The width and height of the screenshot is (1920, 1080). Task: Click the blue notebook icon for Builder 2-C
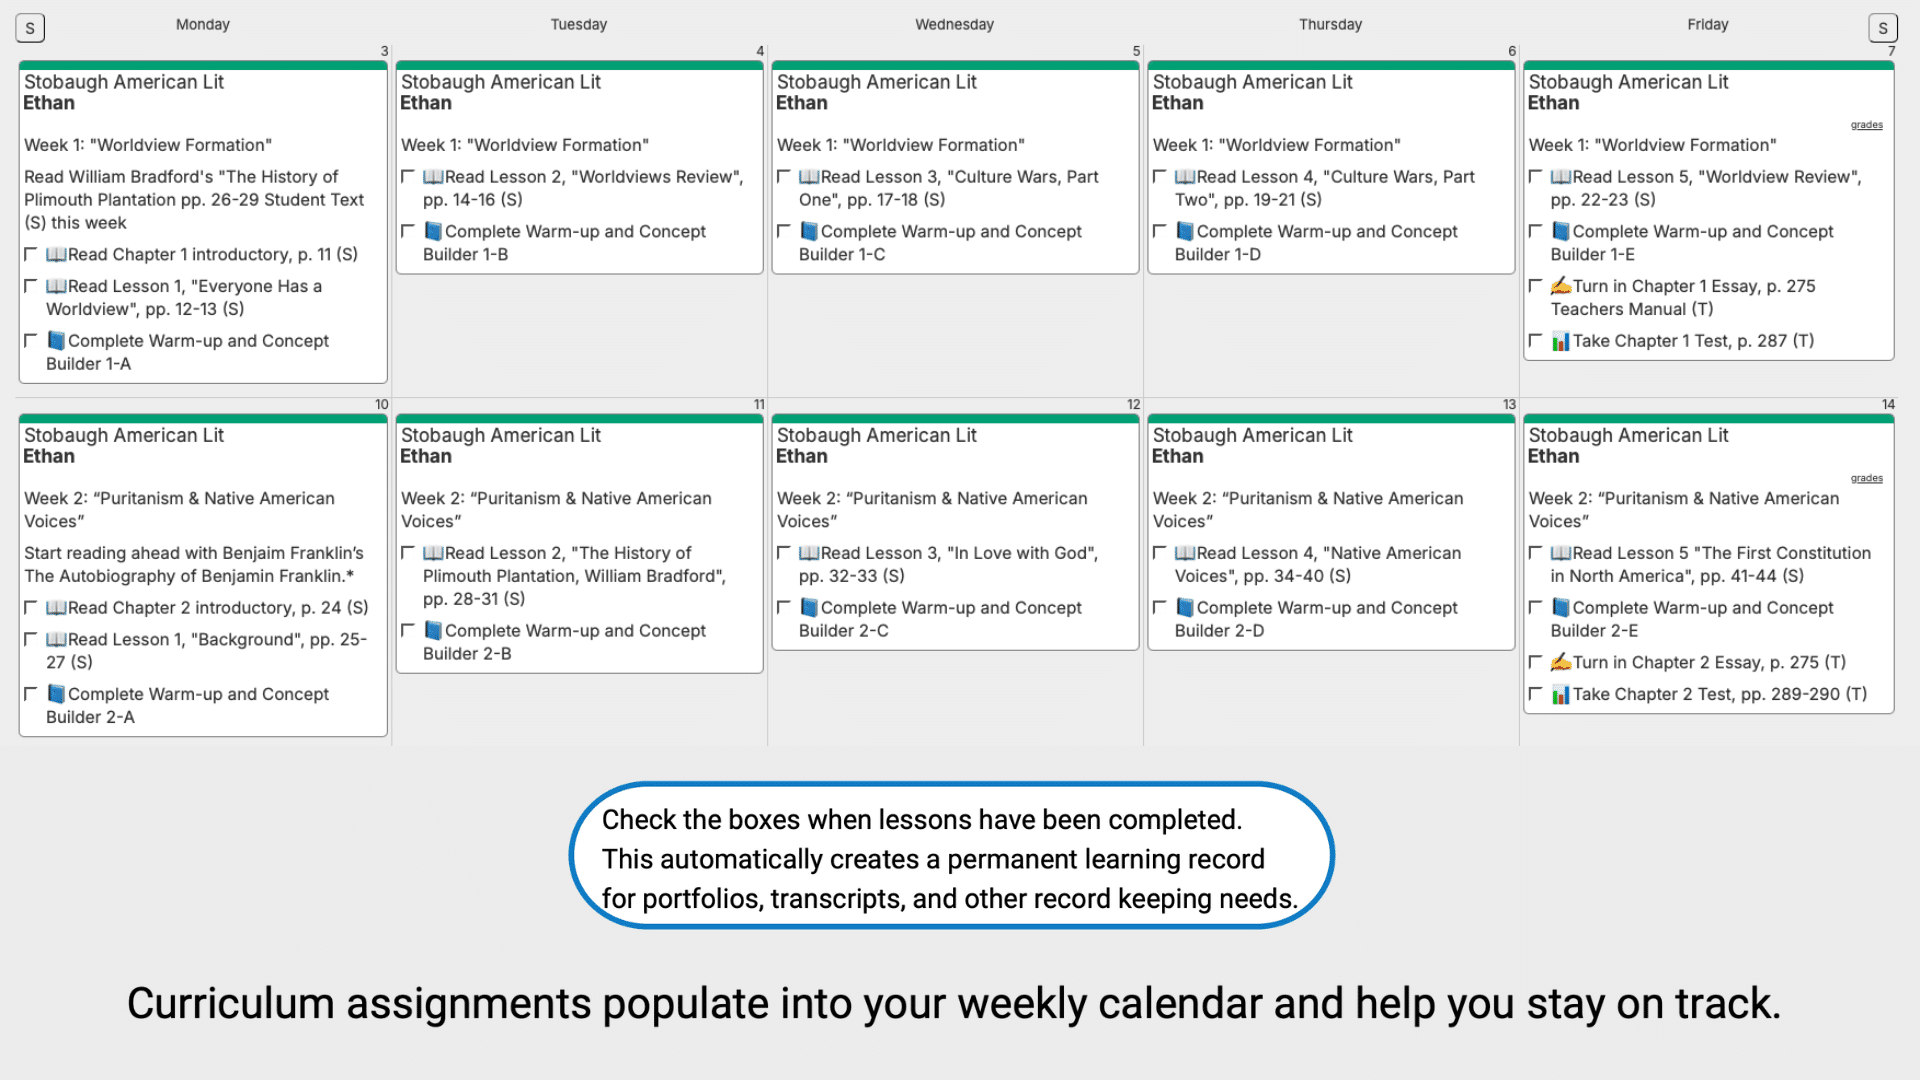(809, 607)
